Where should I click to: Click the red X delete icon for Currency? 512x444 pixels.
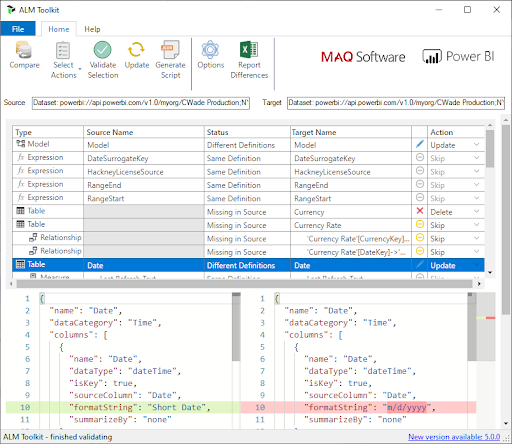click(x=420, y=211)
